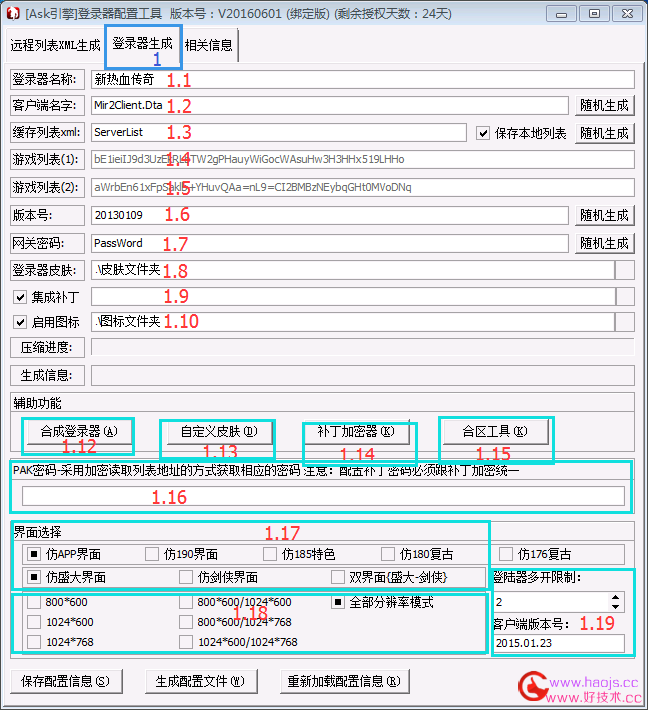
Task: Click the 重新加载配置信息(R) button
Action: click(x=345, y=681)
